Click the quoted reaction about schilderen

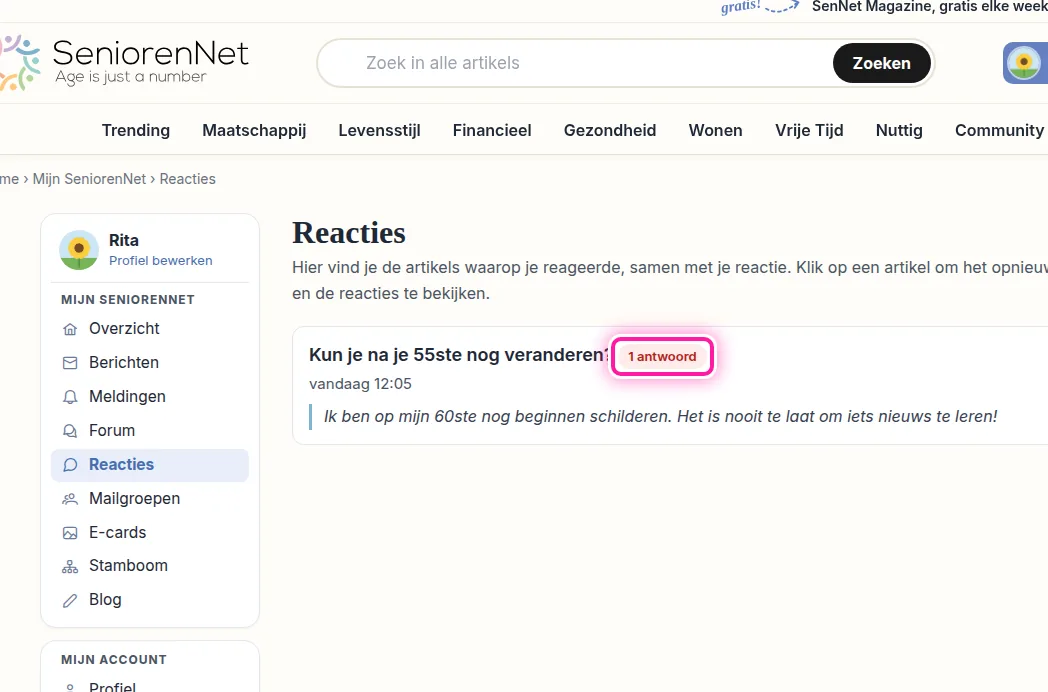(x=660, y=417)
